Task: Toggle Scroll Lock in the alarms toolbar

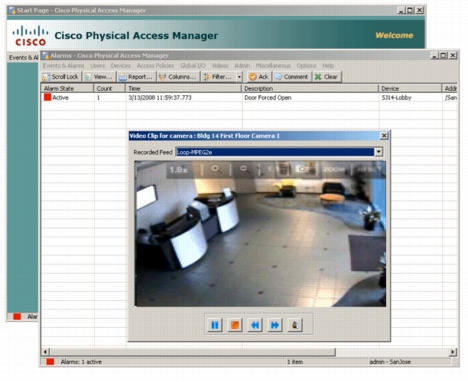Action: click(x=61, y=77)
